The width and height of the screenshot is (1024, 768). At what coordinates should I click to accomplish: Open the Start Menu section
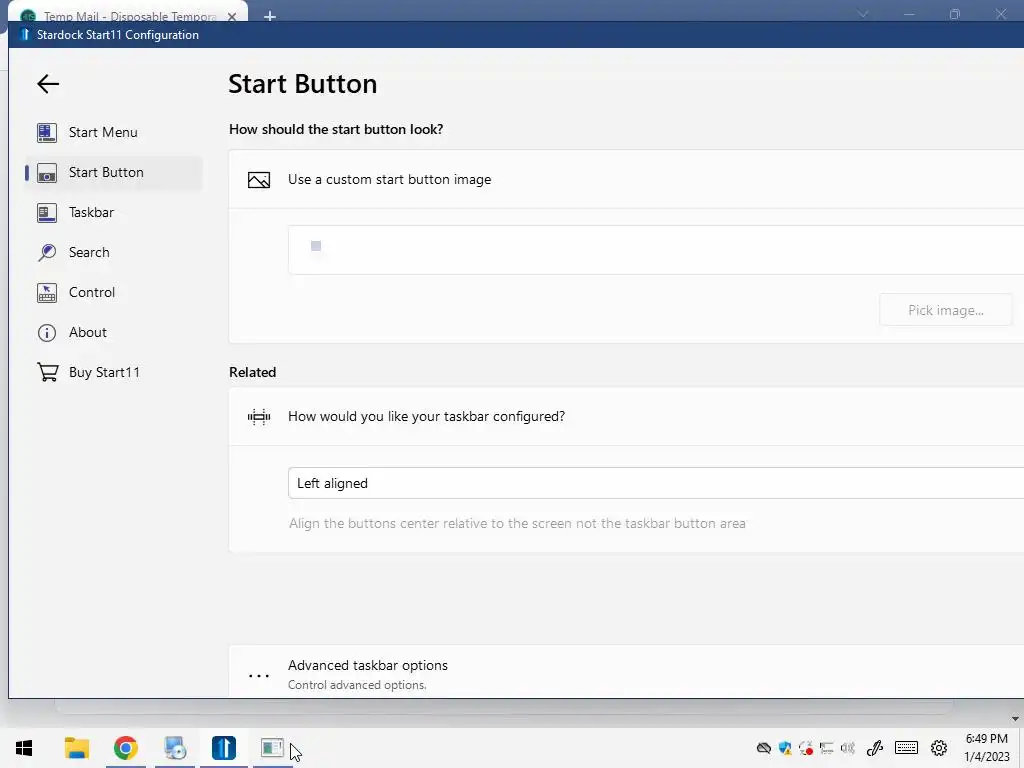pos(114,133)
